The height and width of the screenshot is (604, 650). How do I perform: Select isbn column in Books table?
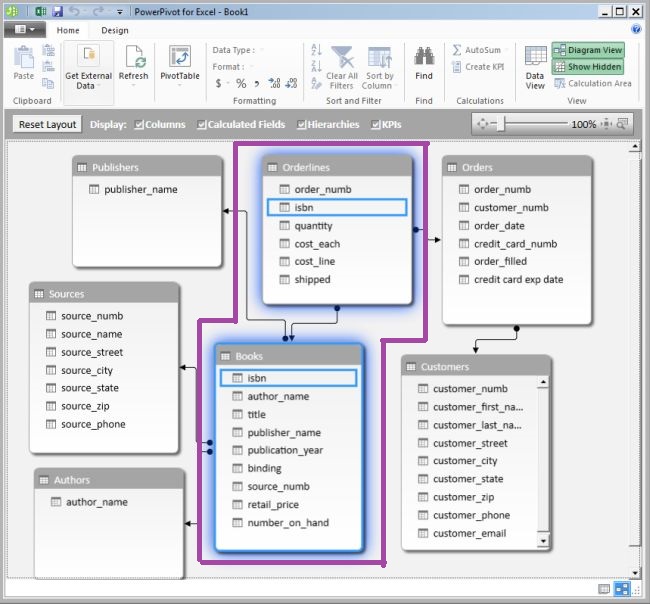289,378
